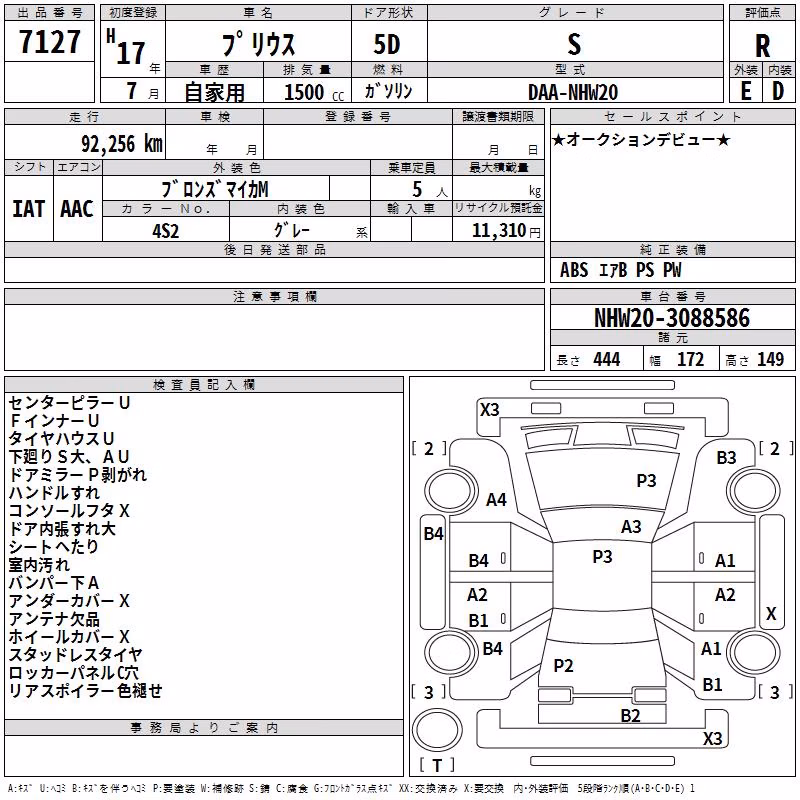Click inspector note ドア内張すれ大
Image resolution: width=800 pixels, height=800 pixels.
tap(62, 529)
